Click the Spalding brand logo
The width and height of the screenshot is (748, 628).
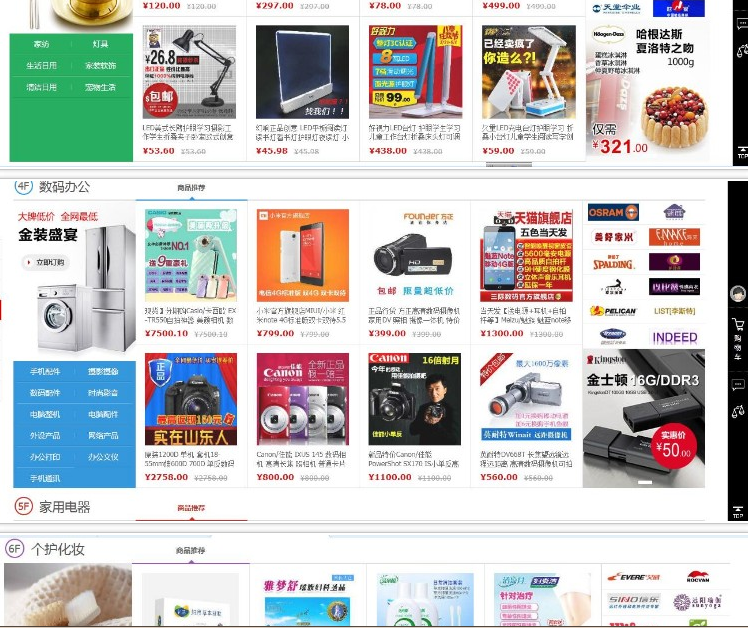(613, 262)
